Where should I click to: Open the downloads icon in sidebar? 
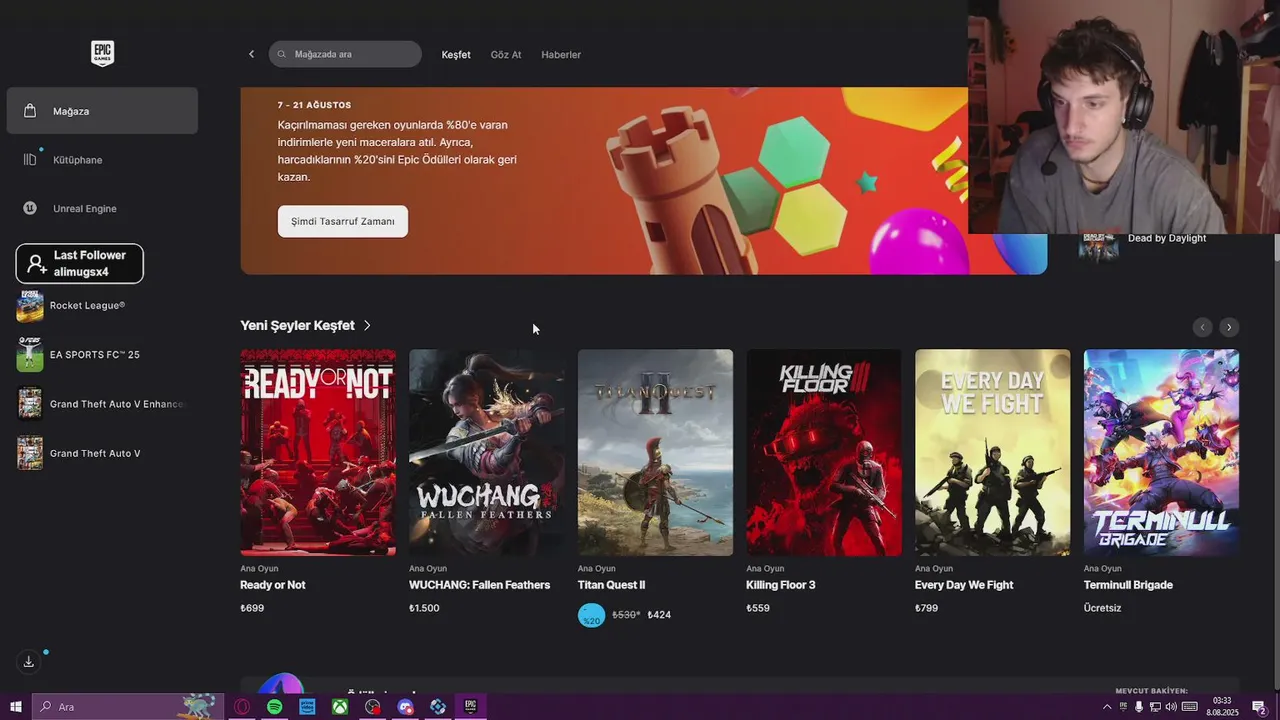tap(29, 661)
